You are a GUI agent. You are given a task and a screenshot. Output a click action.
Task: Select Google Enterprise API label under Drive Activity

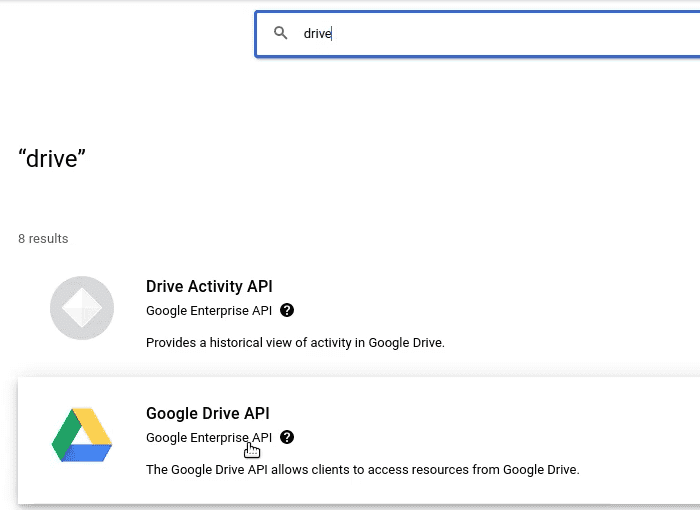click(209, 310)
